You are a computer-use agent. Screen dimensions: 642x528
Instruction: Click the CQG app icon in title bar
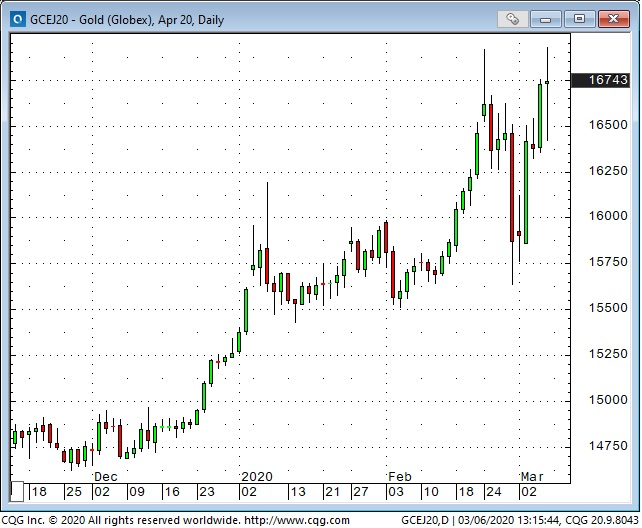18,19
